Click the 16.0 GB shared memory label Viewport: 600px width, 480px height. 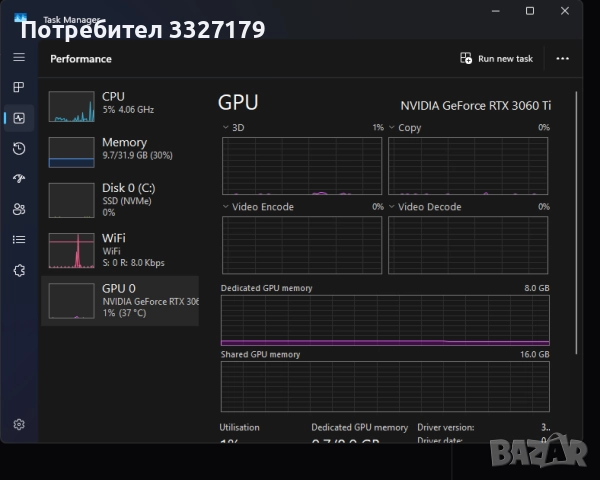click(535, 354)
